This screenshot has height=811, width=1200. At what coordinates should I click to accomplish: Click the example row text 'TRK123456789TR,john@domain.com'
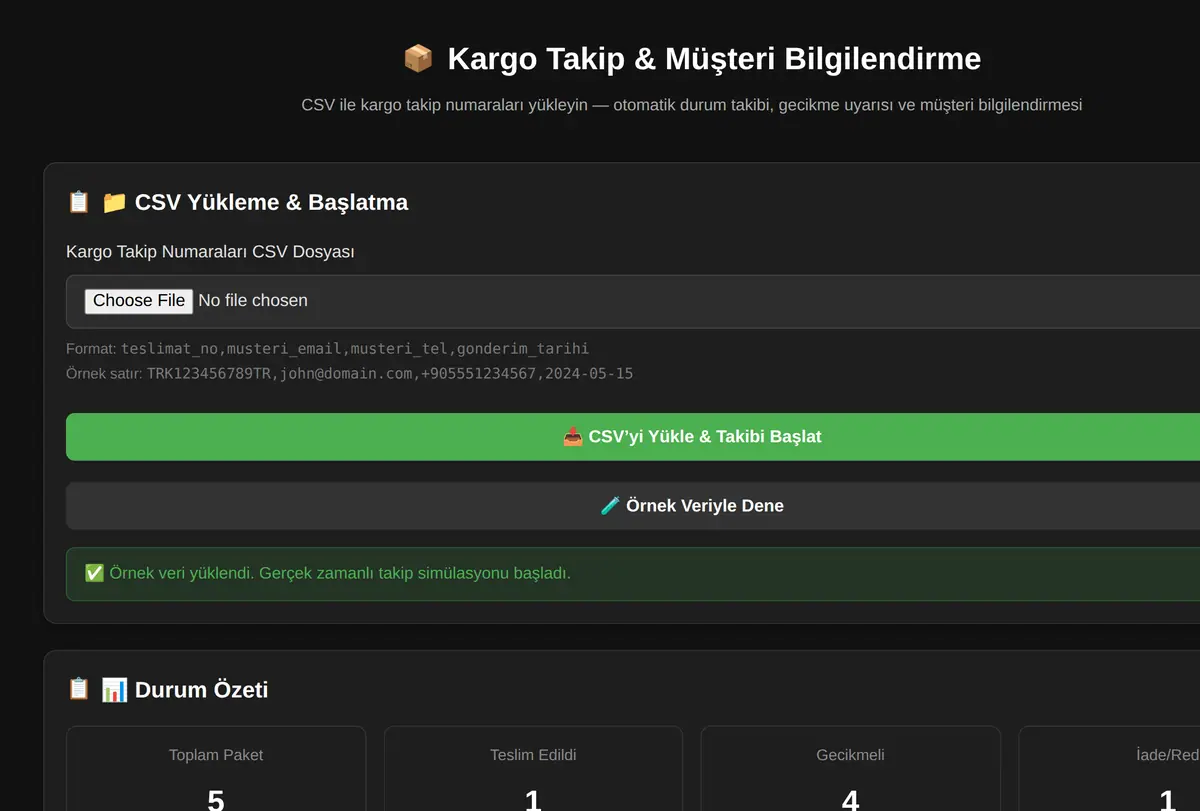pyautogui.click(x=280, y=374)
